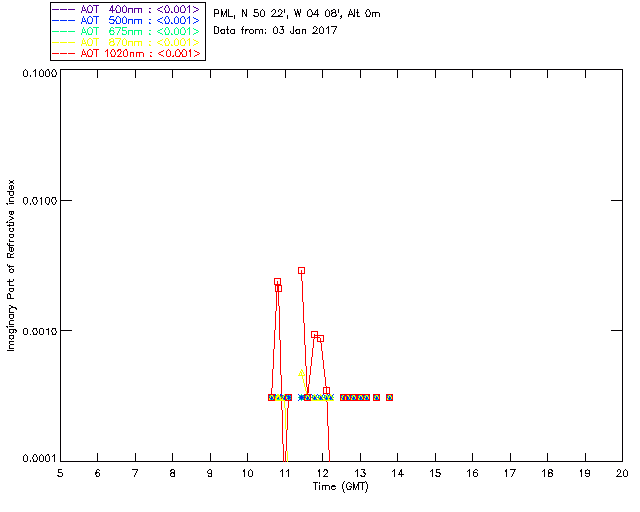
Task: Click the 'Imaginary Part of Refractive Index' axis title
Action: tap(11, 265)
